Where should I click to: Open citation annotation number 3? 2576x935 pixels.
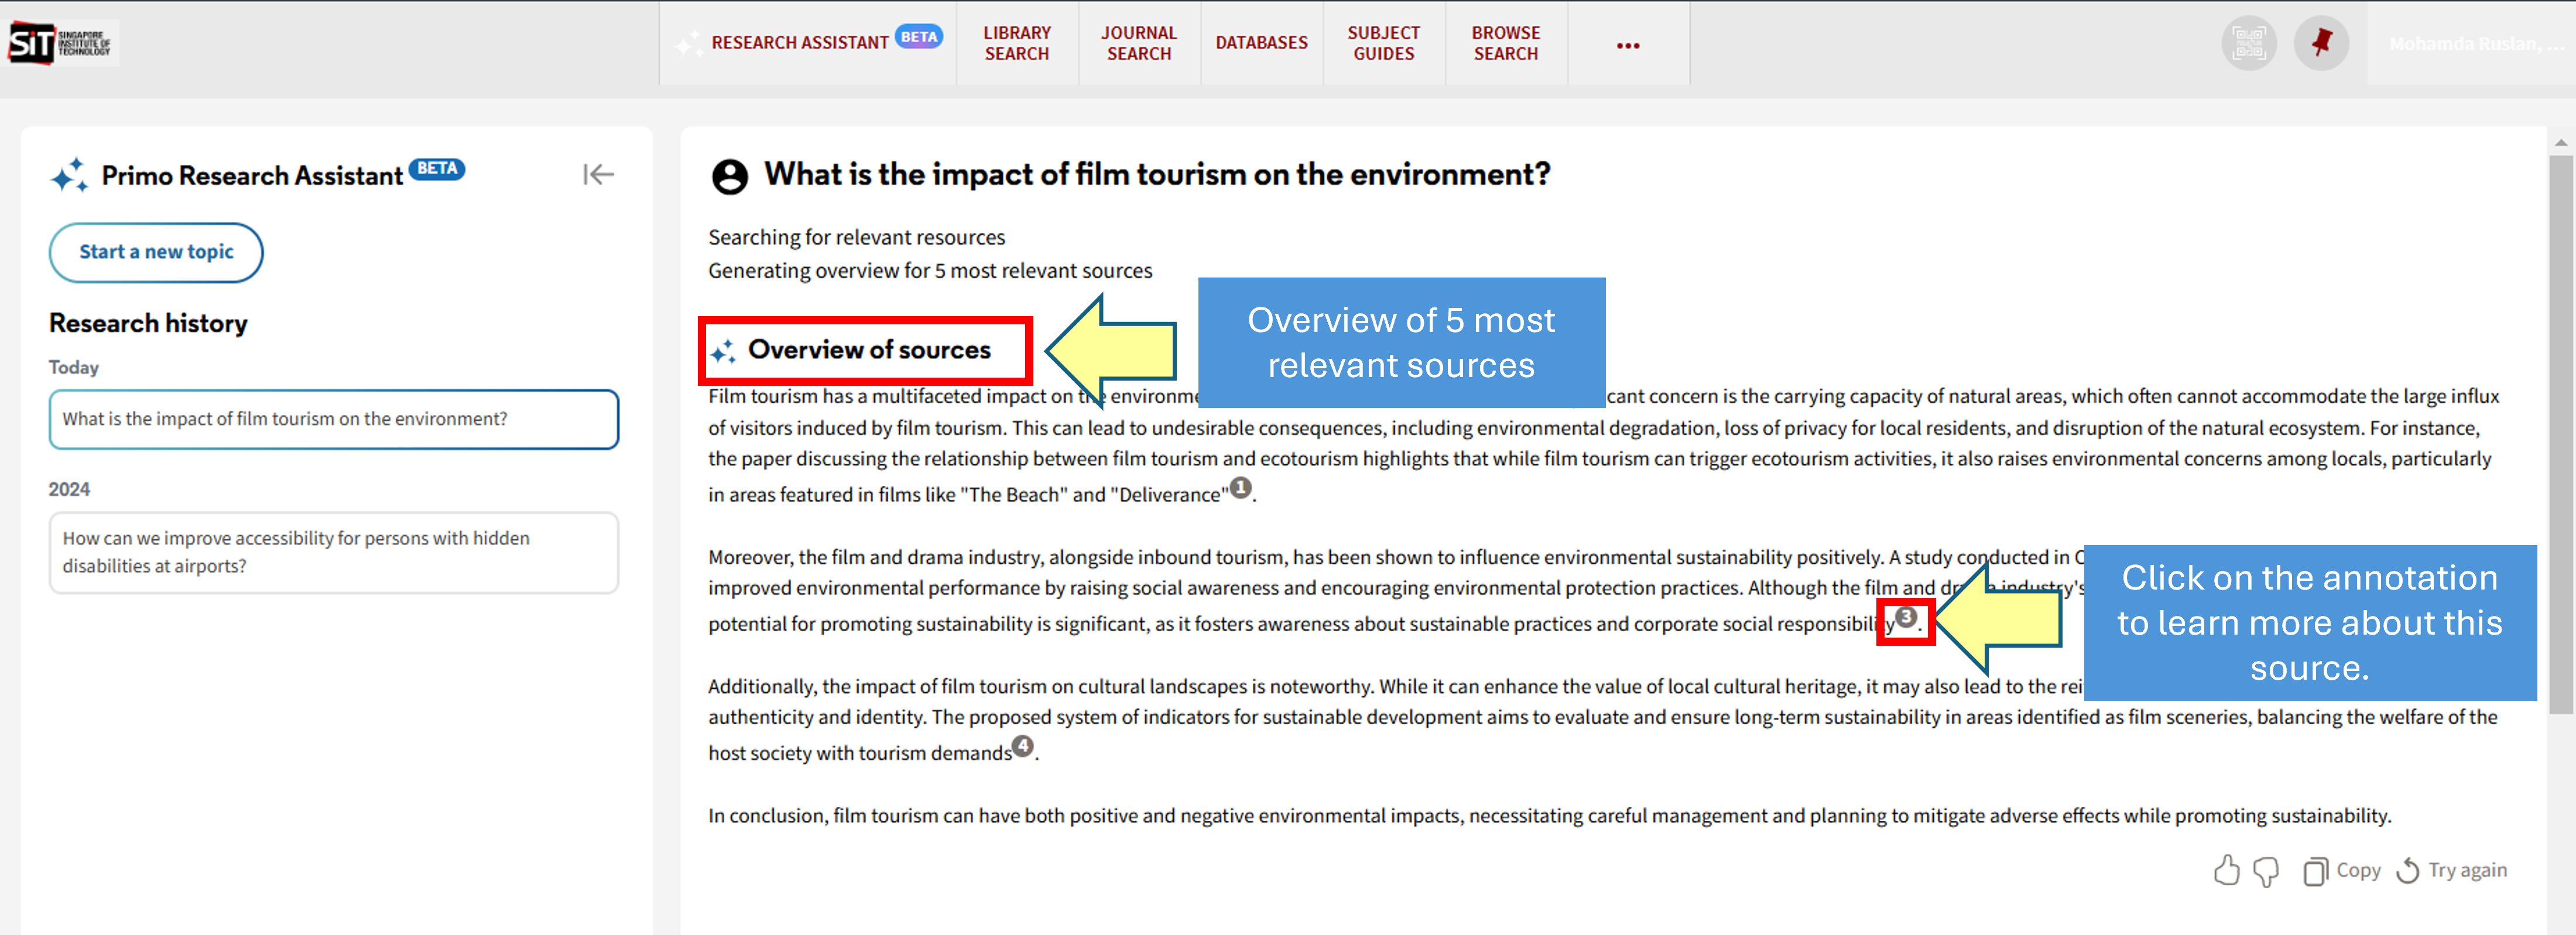click(x=1906, y=617)
